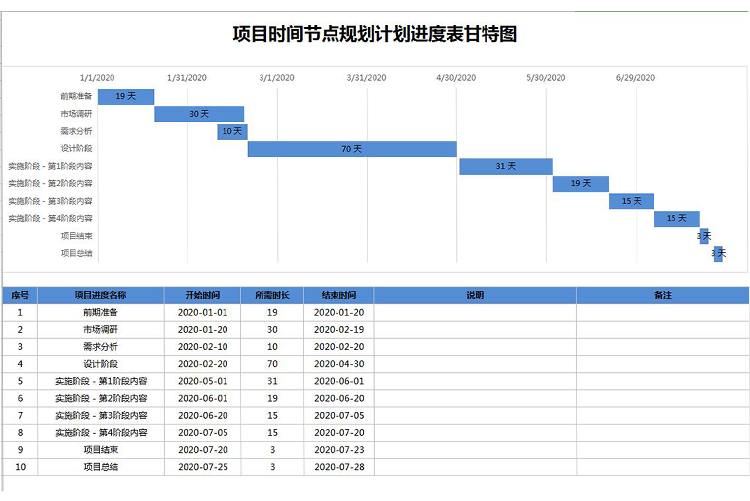Viewport: 750px width, 501px height.
Task: Click end date cell 2020-07-28
Action: [339, 467]
